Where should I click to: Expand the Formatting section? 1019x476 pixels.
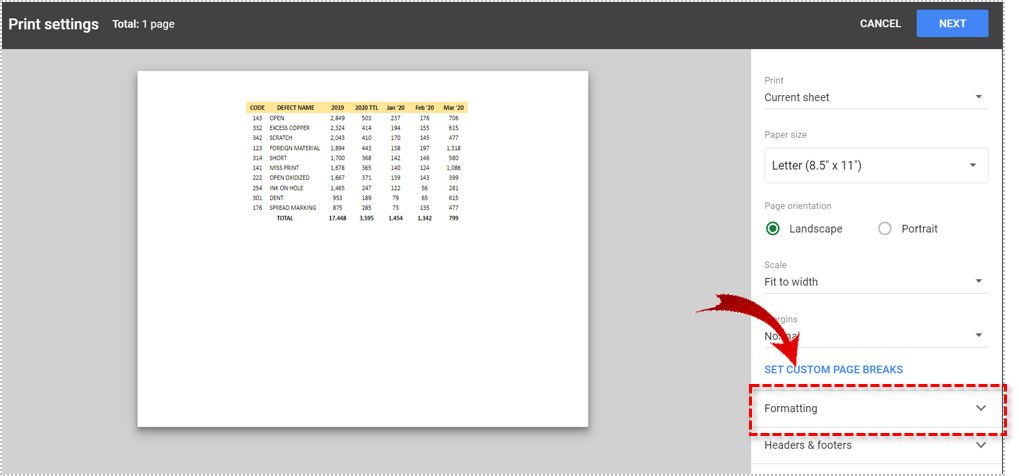pyautogui.click(x=875, y=408)
